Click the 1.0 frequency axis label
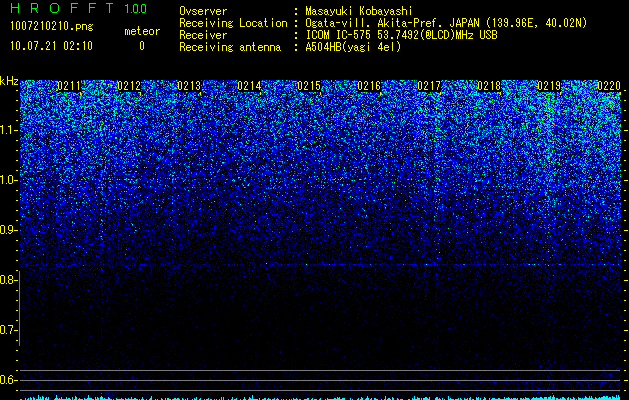This screenshot has height=400, width=629. point(7,180)
